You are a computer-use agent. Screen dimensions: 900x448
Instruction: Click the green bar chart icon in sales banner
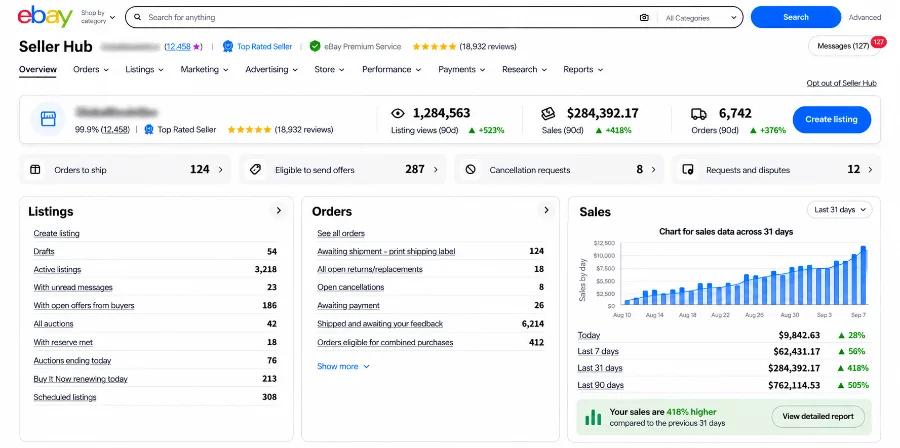[x=593, y=417]
